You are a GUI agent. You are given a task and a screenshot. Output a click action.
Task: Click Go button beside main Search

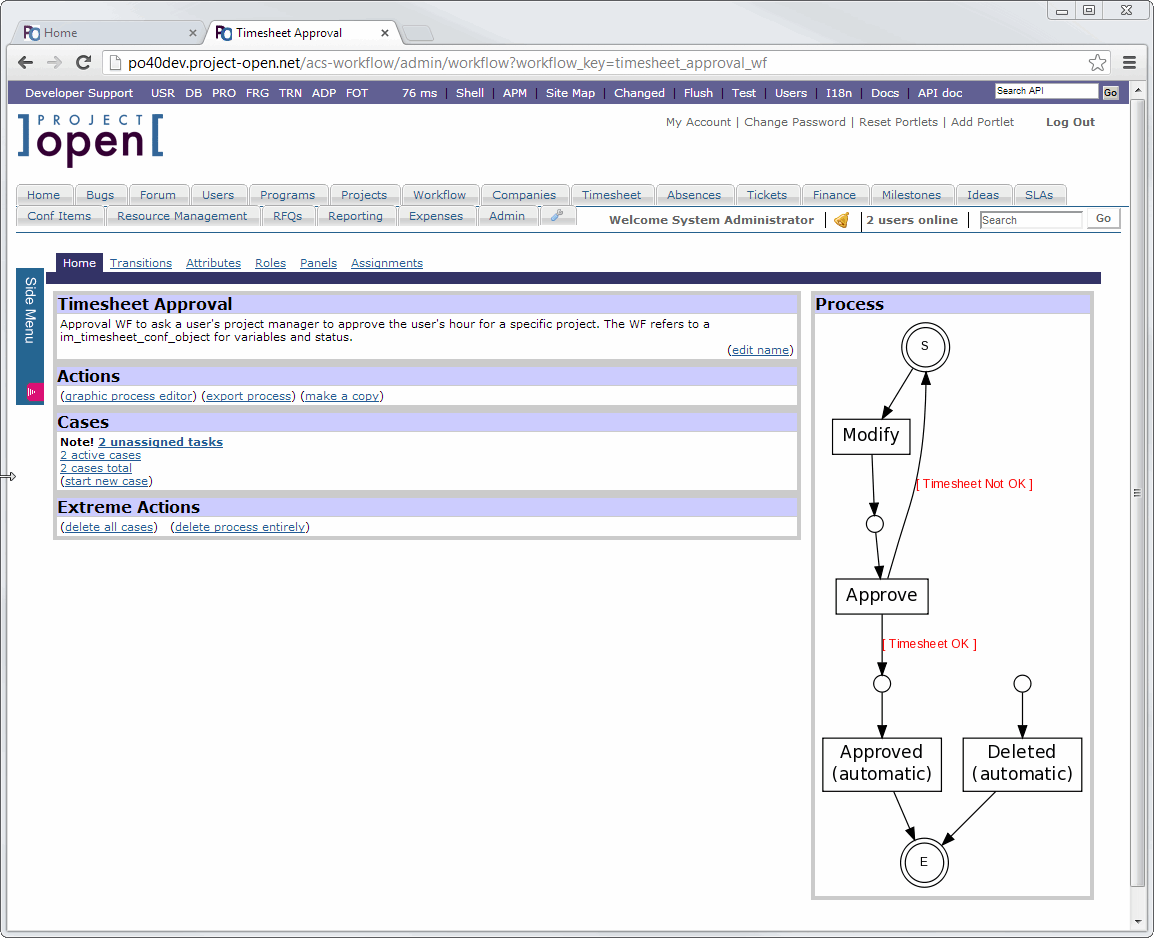point(1102,218)
